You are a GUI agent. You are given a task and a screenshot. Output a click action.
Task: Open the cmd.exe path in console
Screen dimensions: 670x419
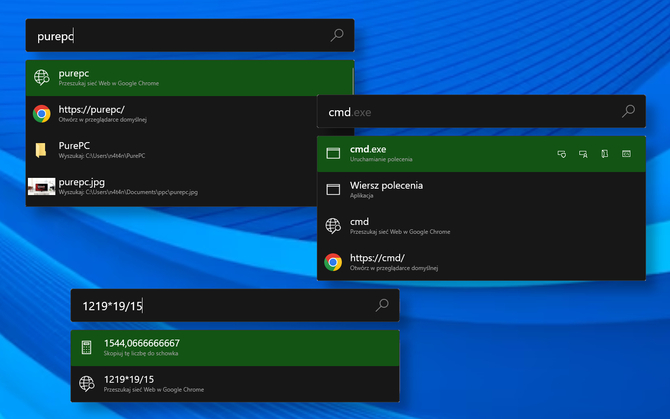tap(626, 154)
